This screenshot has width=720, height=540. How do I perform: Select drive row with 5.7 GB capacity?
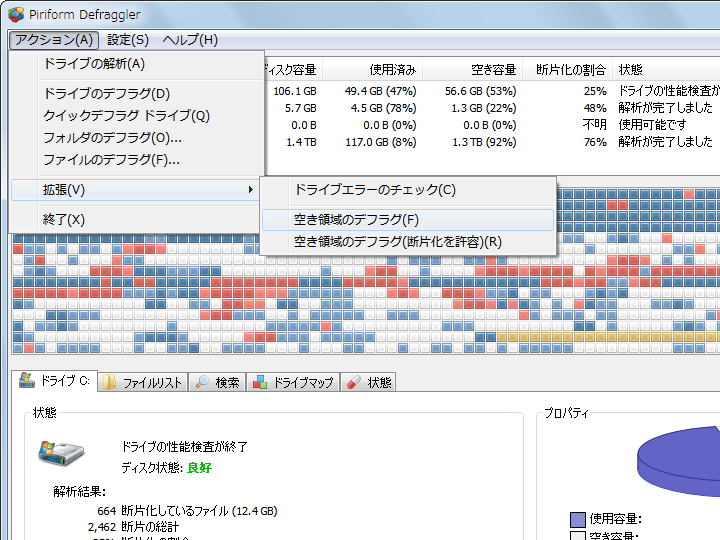coord(492,108)
